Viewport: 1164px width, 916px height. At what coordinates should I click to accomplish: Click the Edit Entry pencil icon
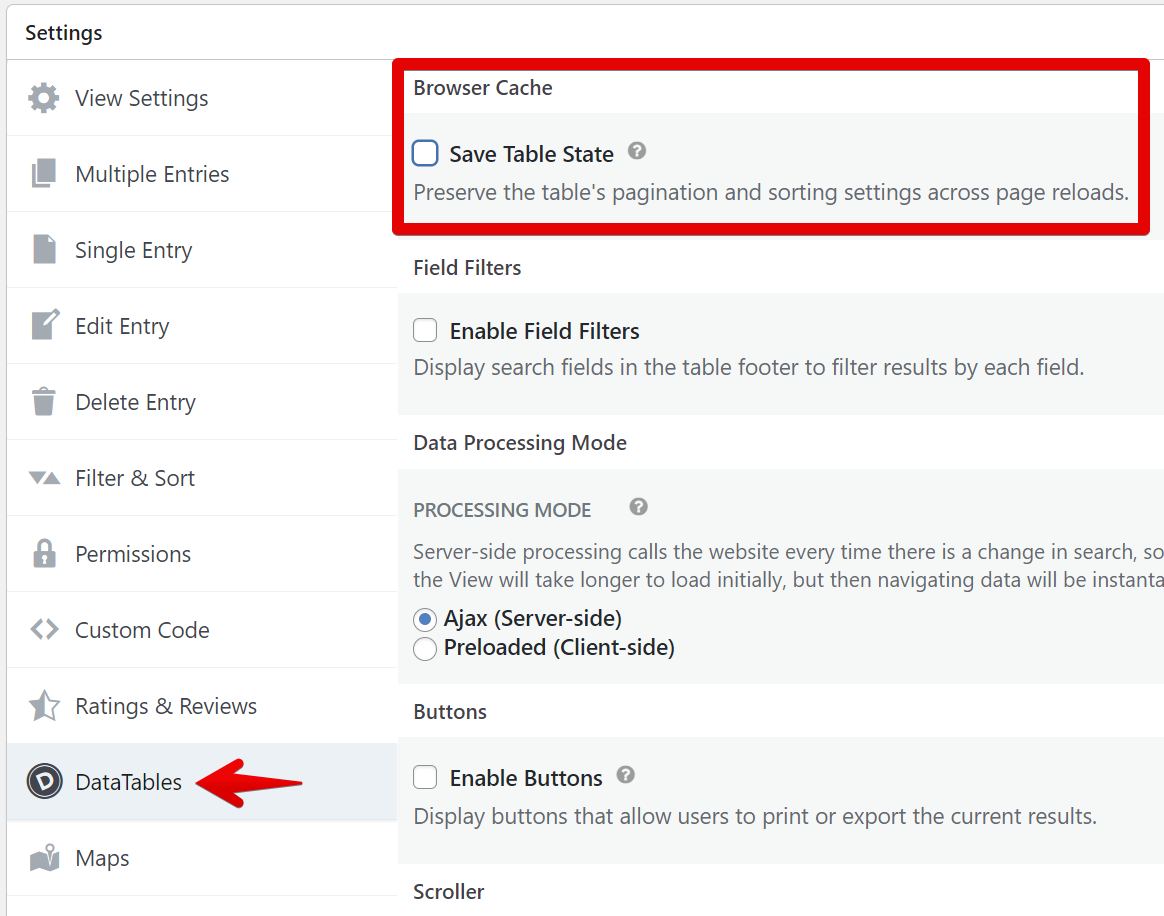coord(45,326)
